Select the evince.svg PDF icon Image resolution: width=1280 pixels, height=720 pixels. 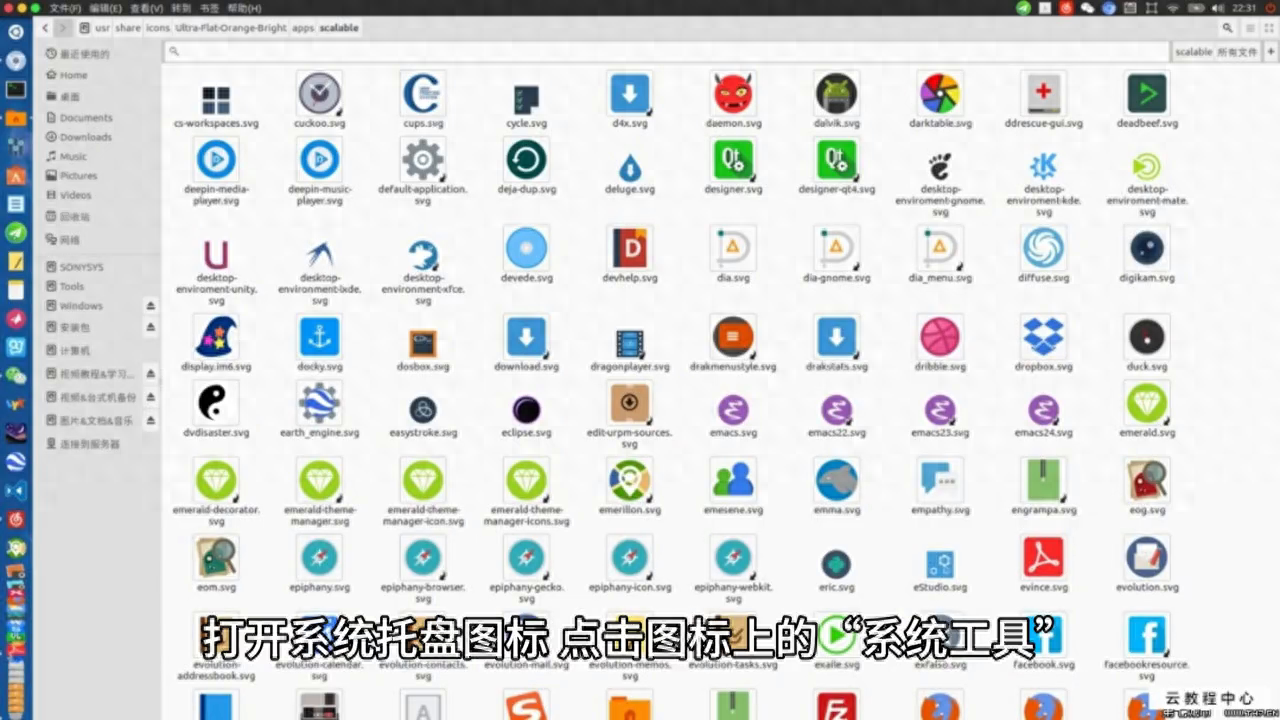1043,558
